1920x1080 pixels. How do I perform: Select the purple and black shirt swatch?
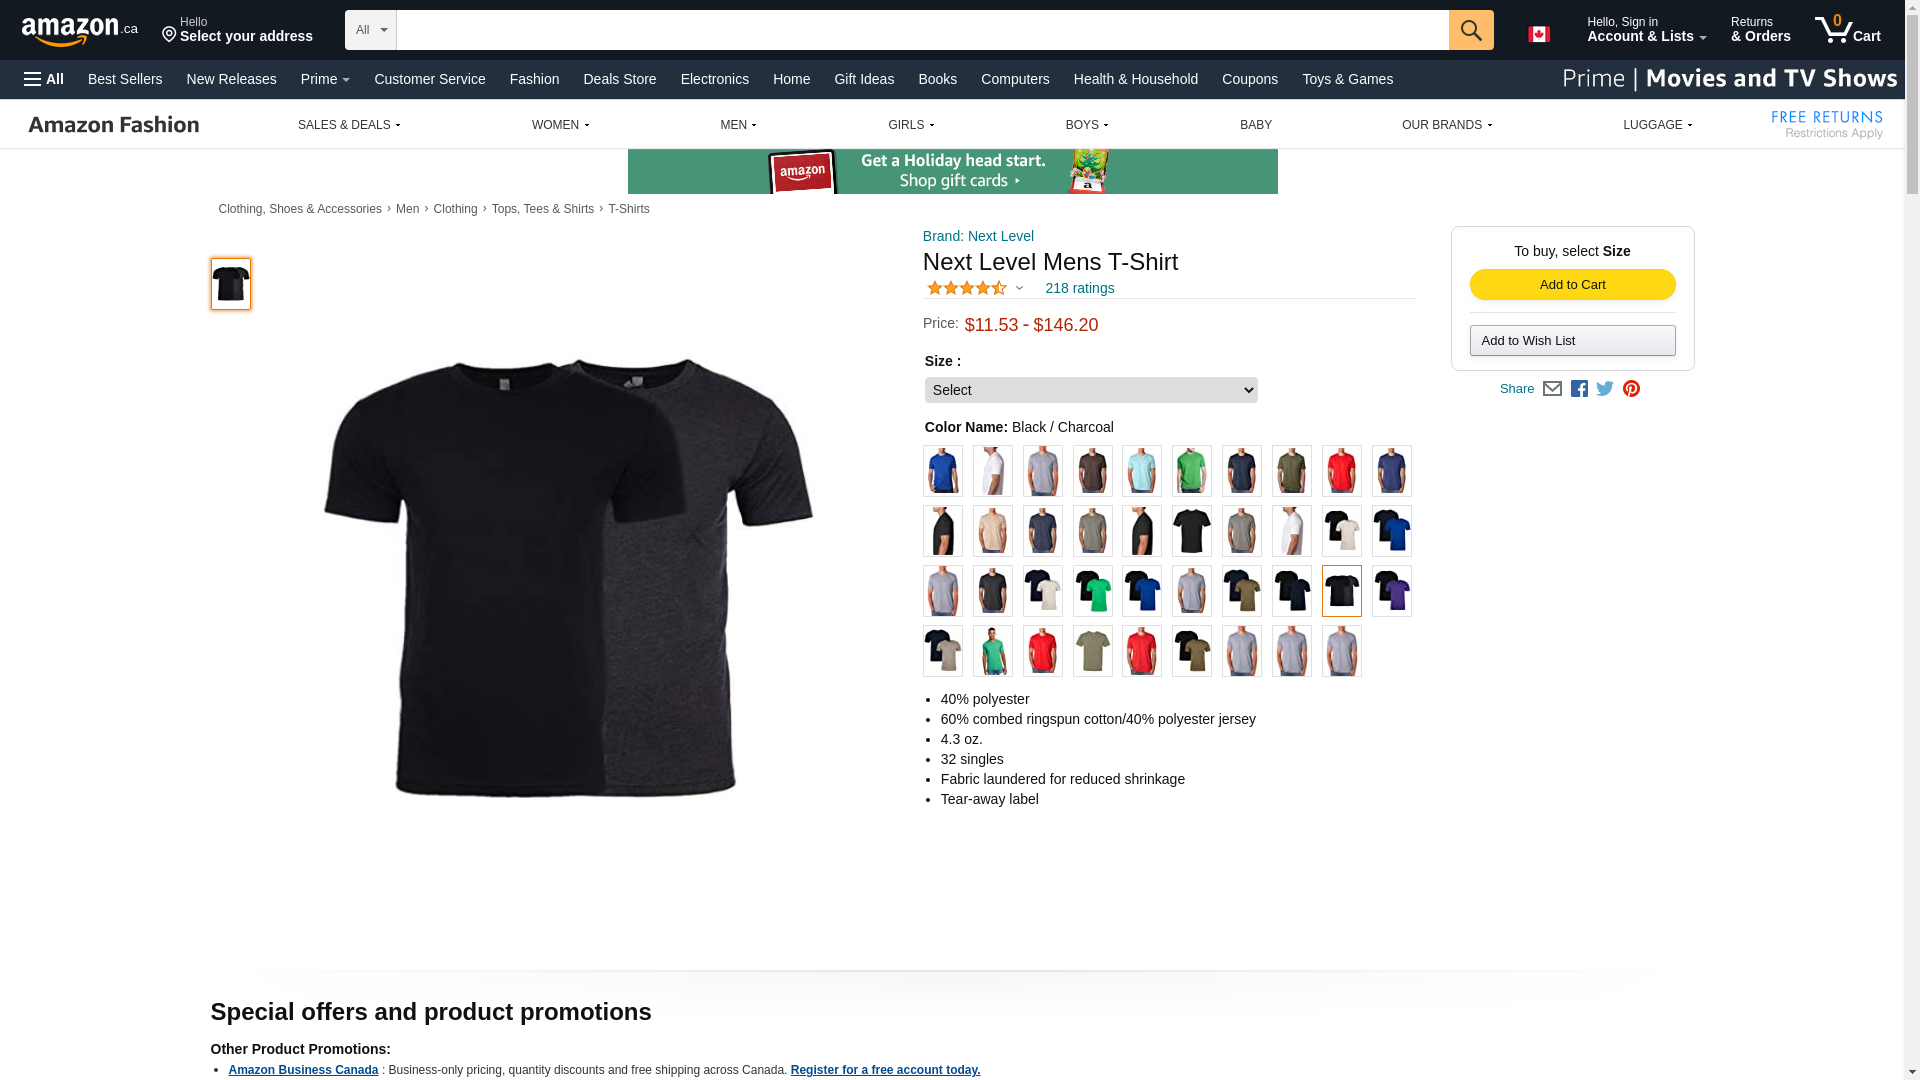click(1392, 591)
